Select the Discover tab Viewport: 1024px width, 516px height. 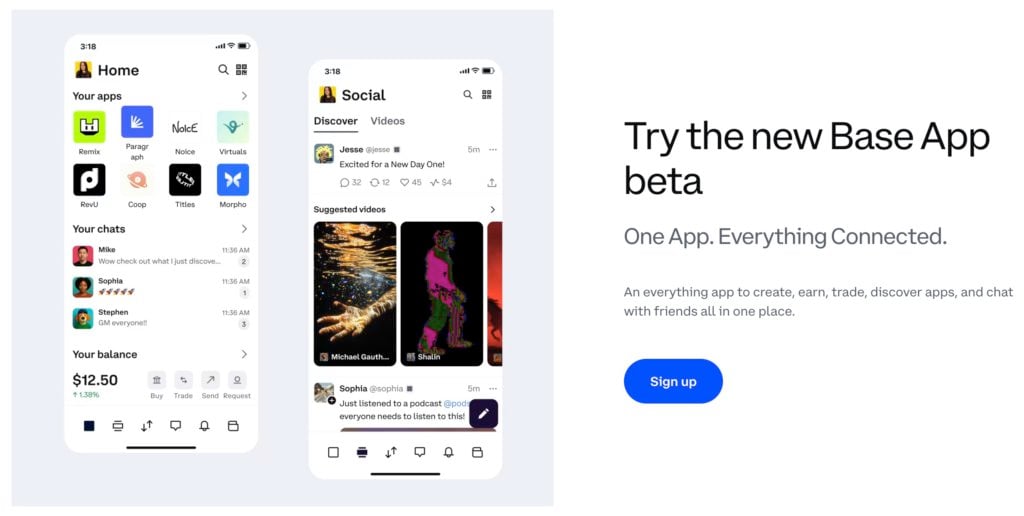pos(336,121)
